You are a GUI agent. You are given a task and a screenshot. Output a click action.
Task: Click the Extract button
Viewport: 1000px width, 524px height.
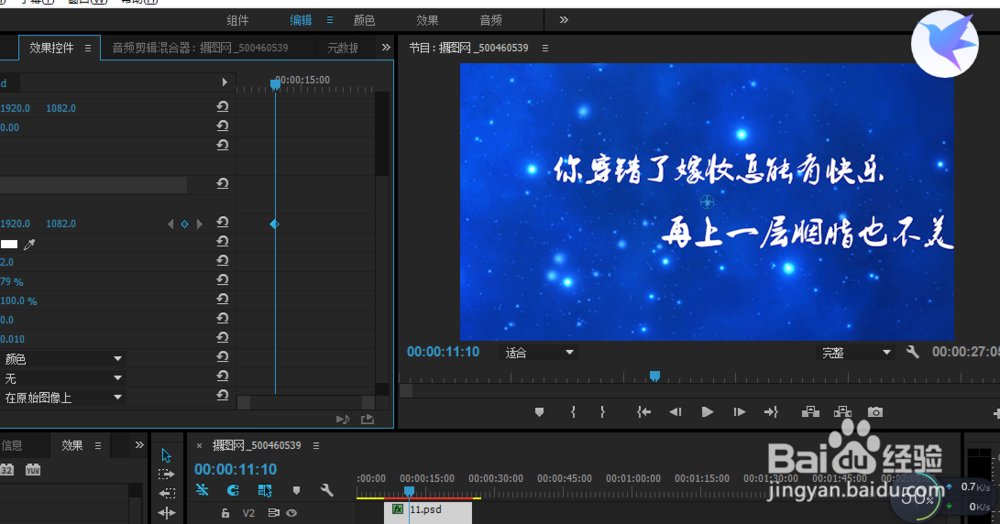(842, 412)
